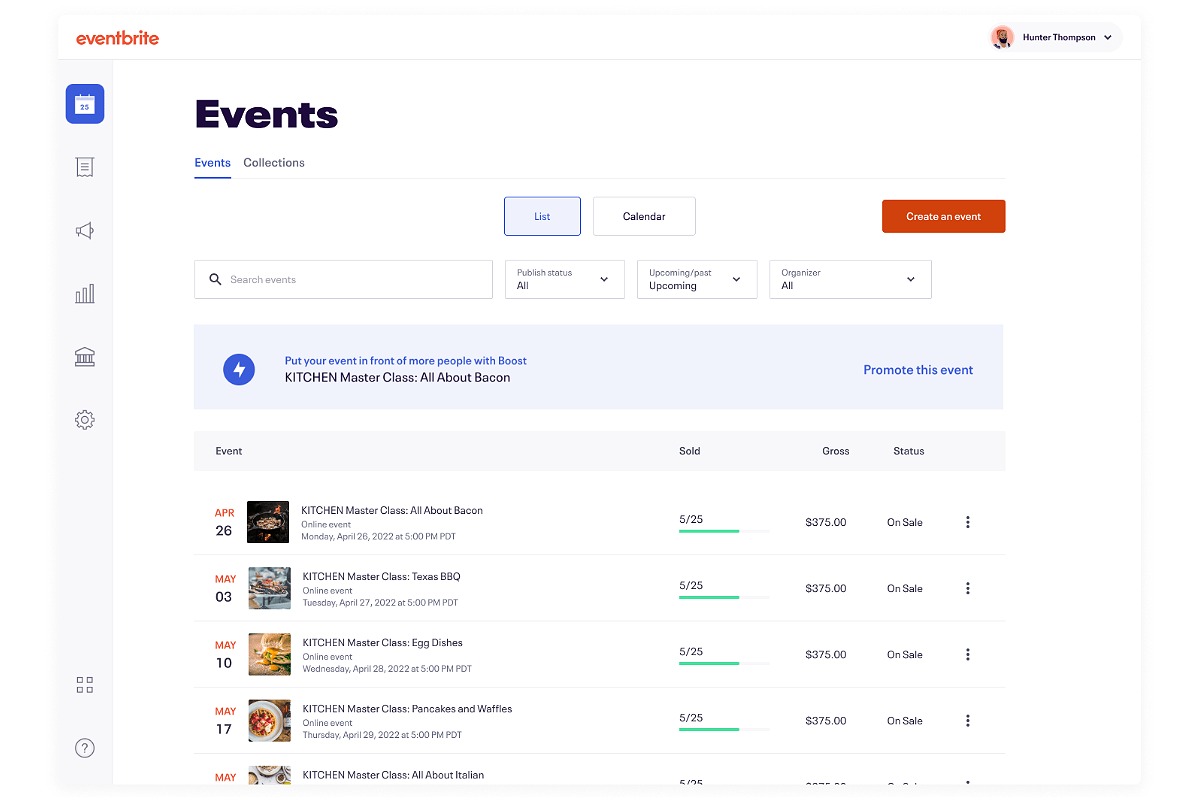Focus the Search events field

tap(343, 279)
